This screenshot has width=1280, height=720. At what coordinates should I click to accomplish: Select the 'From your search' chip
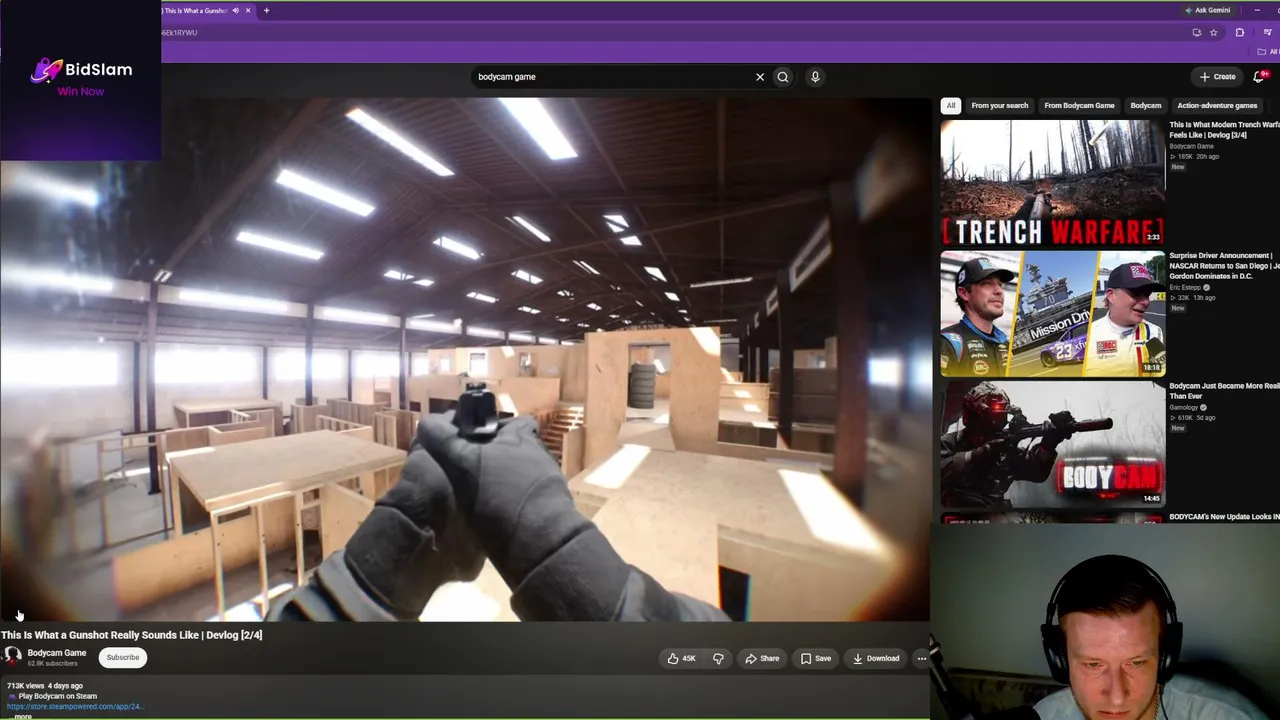999,105
